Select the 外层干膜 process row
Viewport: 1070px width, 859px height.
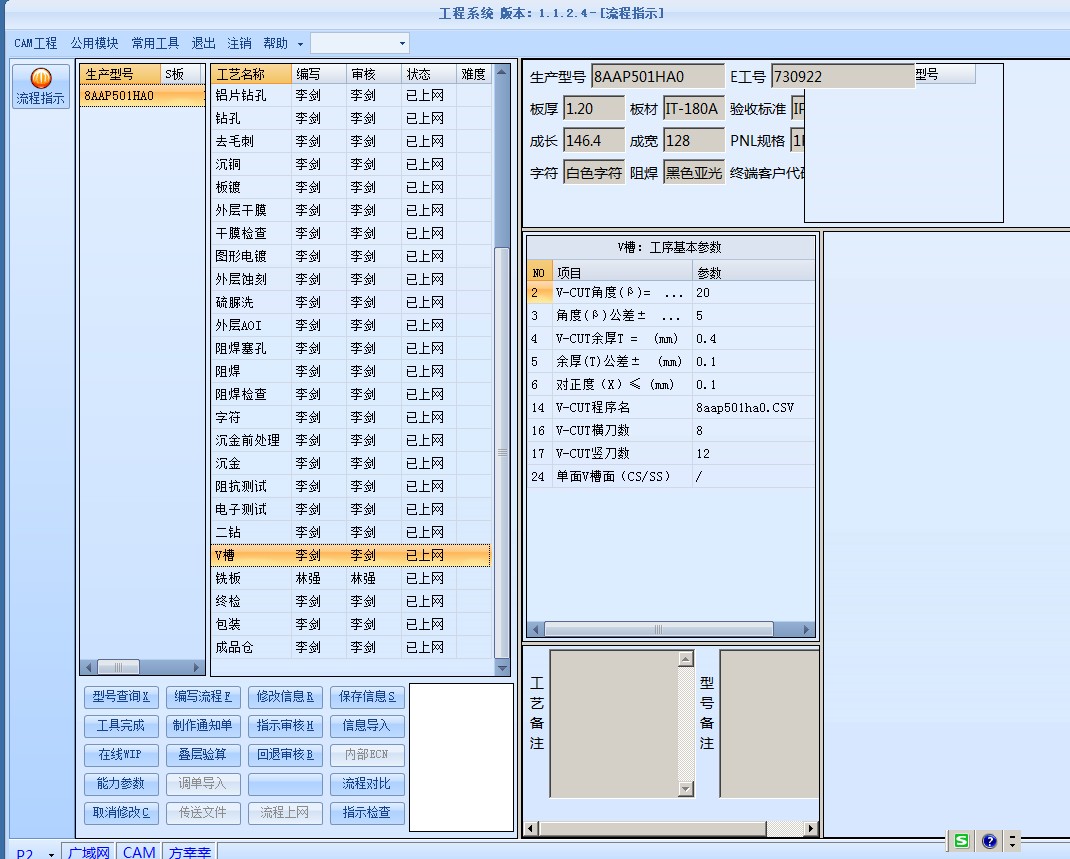click(x=351, y=210)
